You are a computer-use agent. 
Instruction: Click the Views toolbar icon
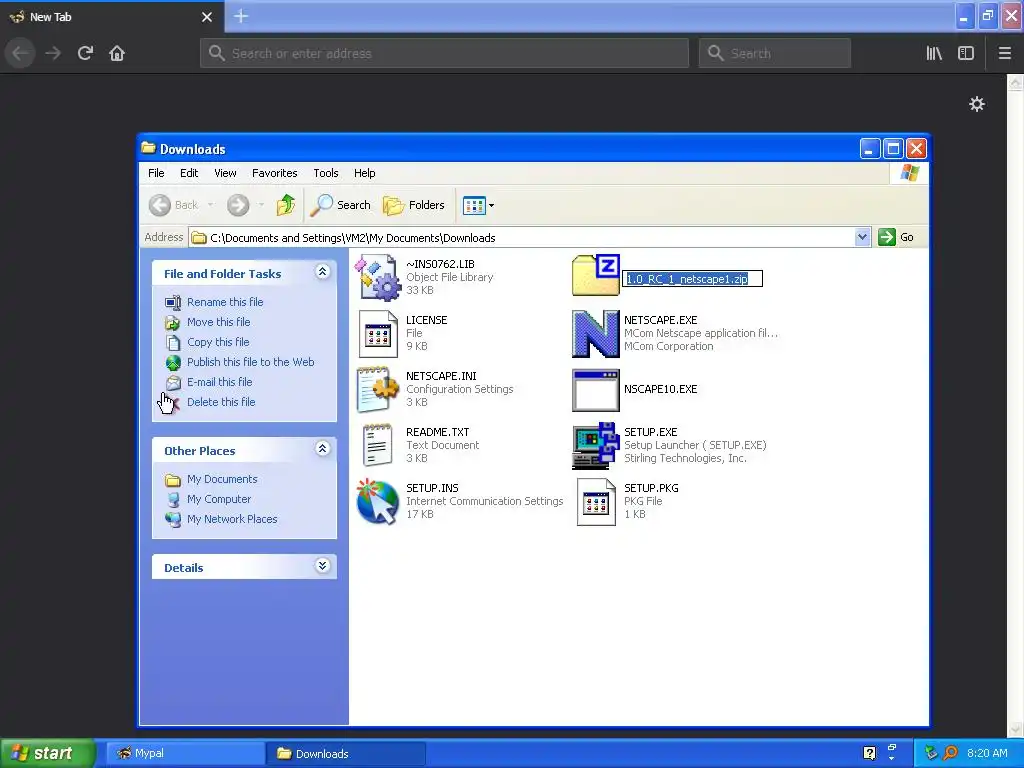pos(474,206)
